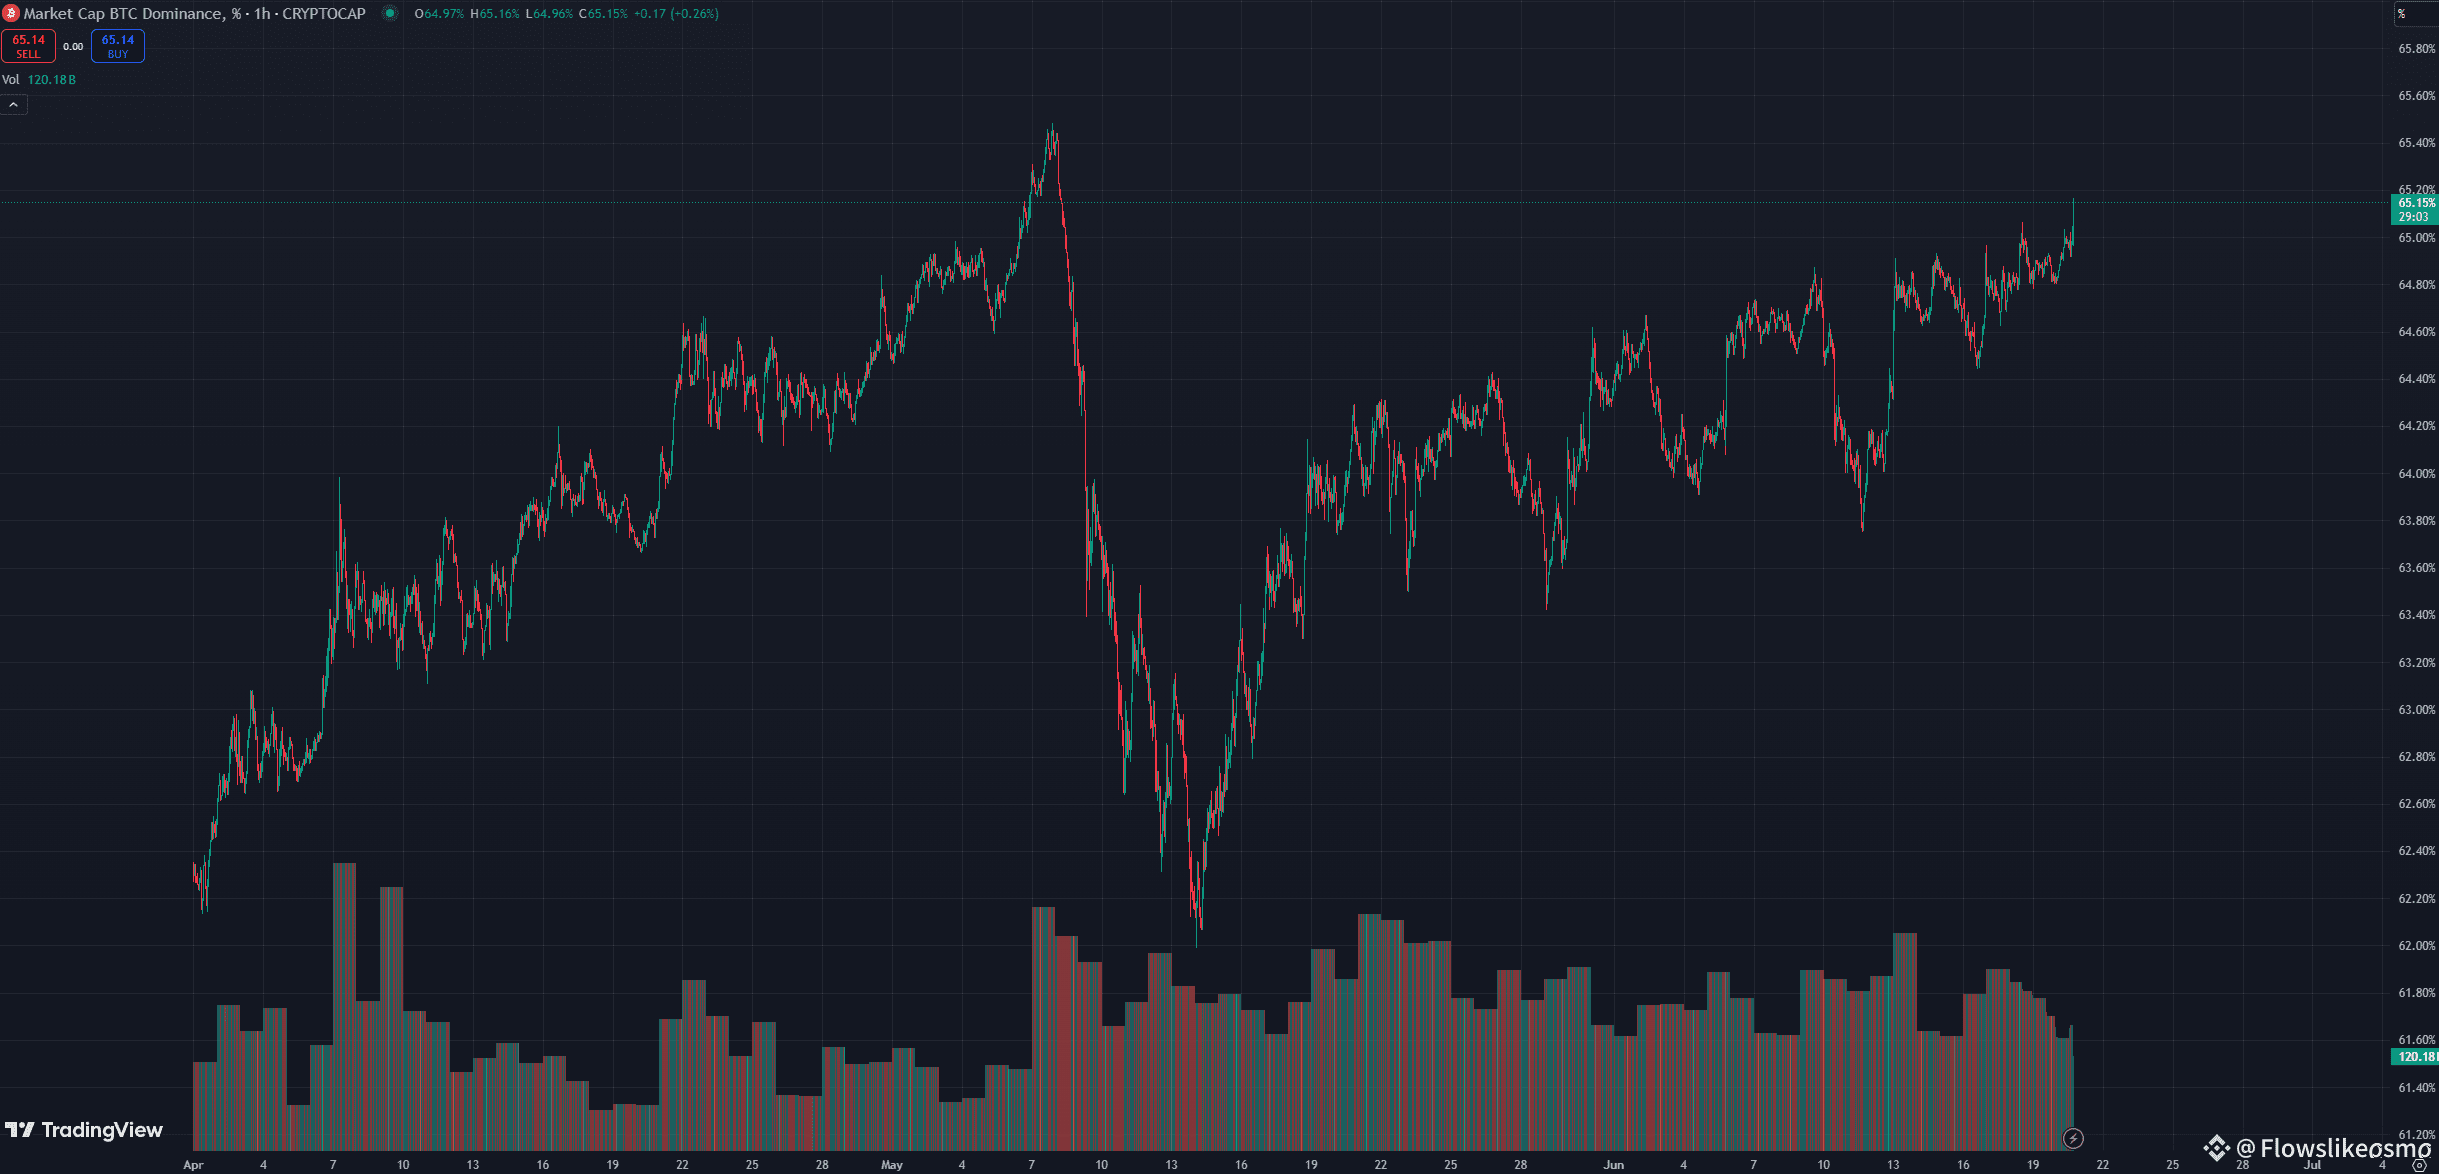Click the red Bitcoin symbol logo icon

12,14
